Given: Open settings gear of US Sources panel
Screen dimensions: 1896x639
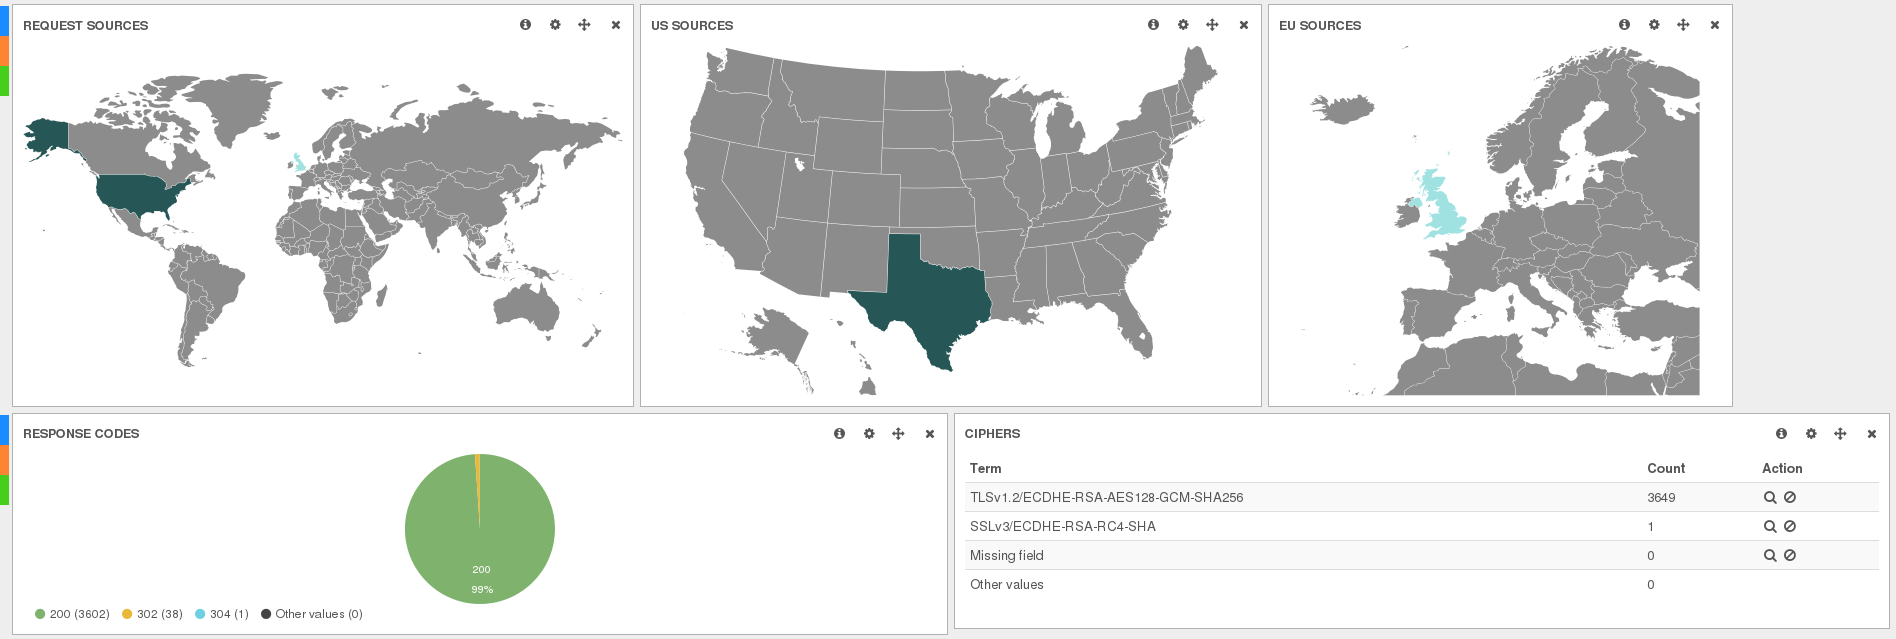Looking at the screenshot, I should pos(1183,25).
